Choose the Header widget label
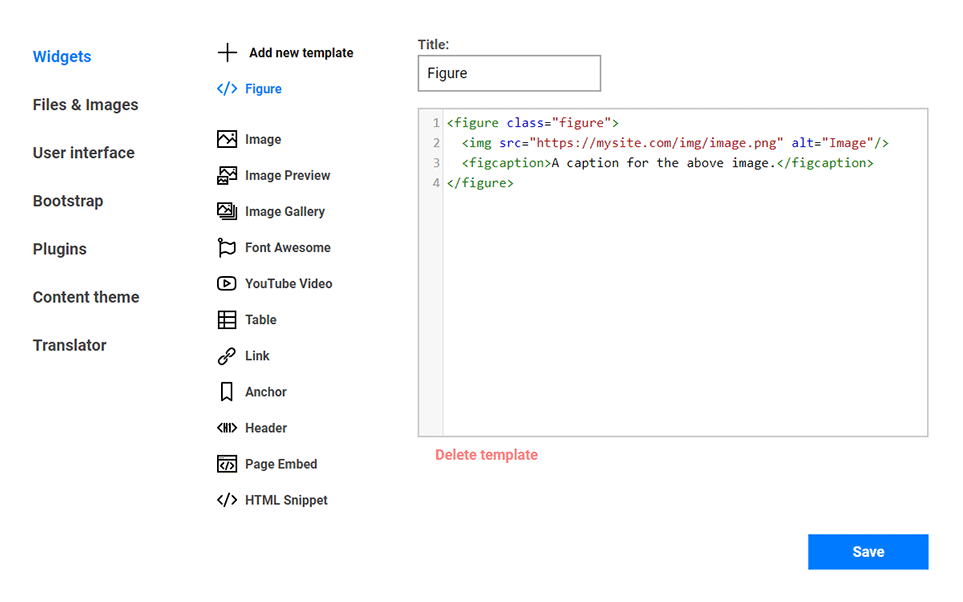 [x=266, y=428]
